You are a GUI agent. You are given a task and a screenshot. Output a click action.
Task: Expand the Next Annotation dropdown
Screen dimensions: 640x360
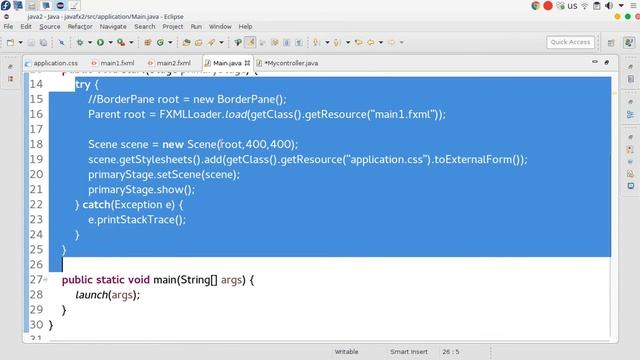pos(327,42)
